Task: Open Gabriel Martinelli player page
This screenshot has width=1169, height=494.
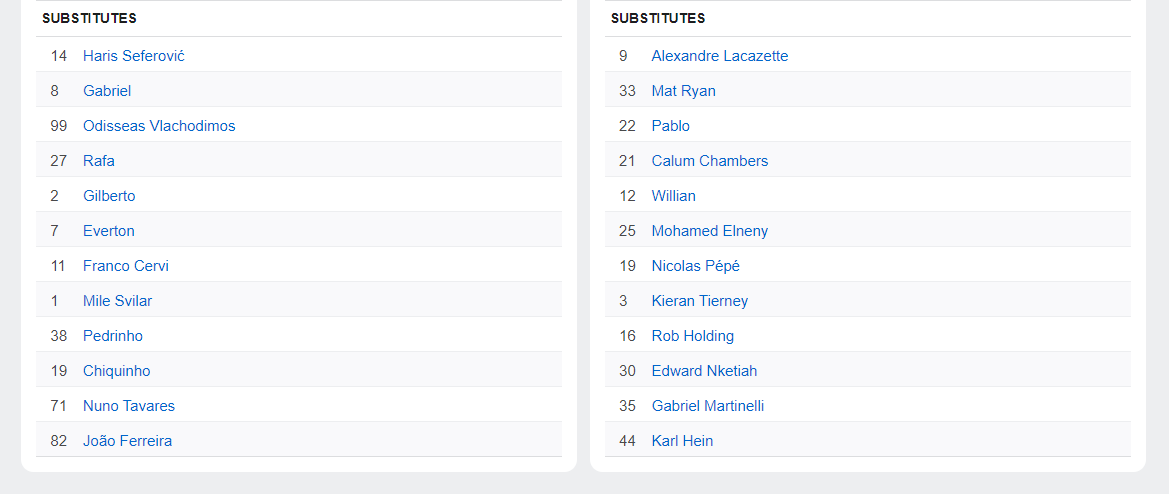Action: click(708, 406)
